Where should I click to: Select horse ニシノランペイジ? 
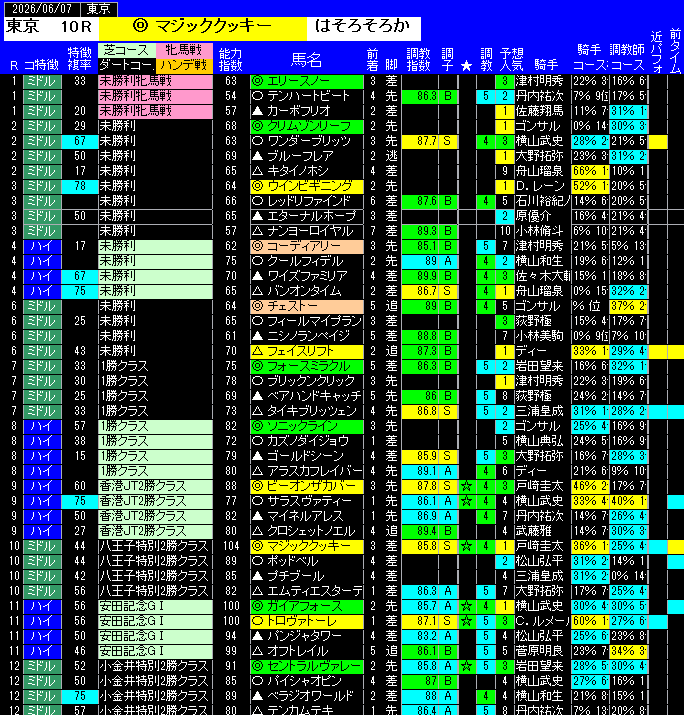coord(306,336)
